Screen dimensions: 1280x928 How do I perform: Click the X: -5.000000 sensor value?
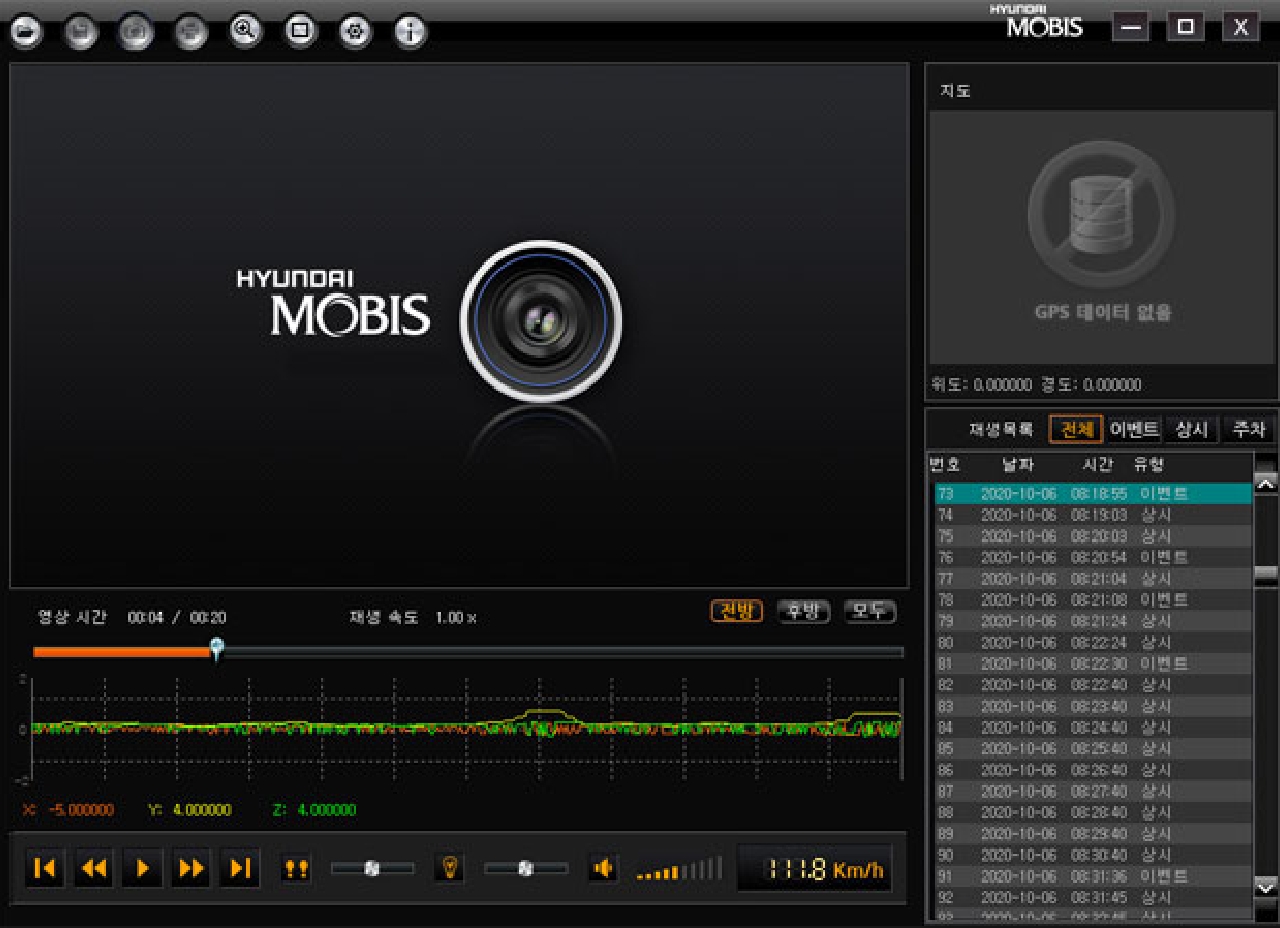(x=68, y=810)
